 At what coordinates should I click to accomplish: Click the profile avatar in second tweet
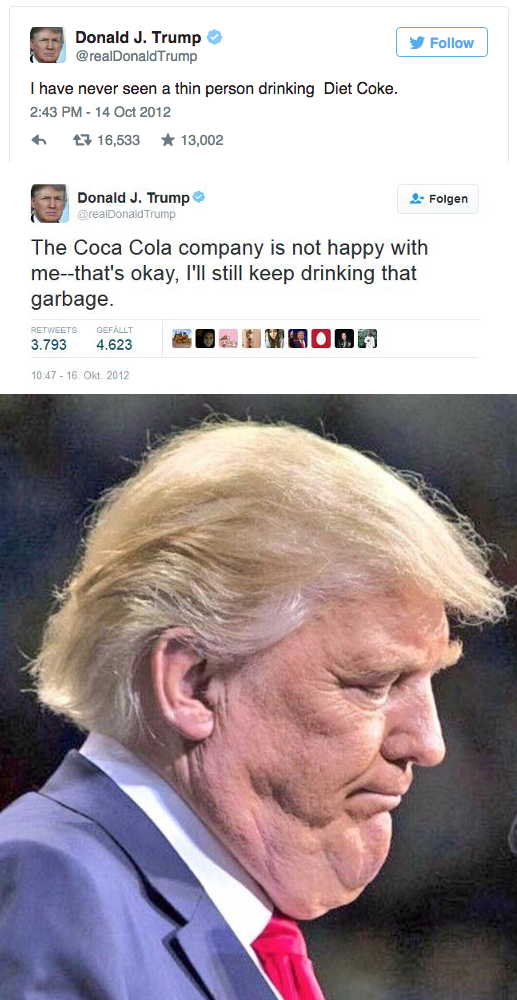(x=49, y=203)
